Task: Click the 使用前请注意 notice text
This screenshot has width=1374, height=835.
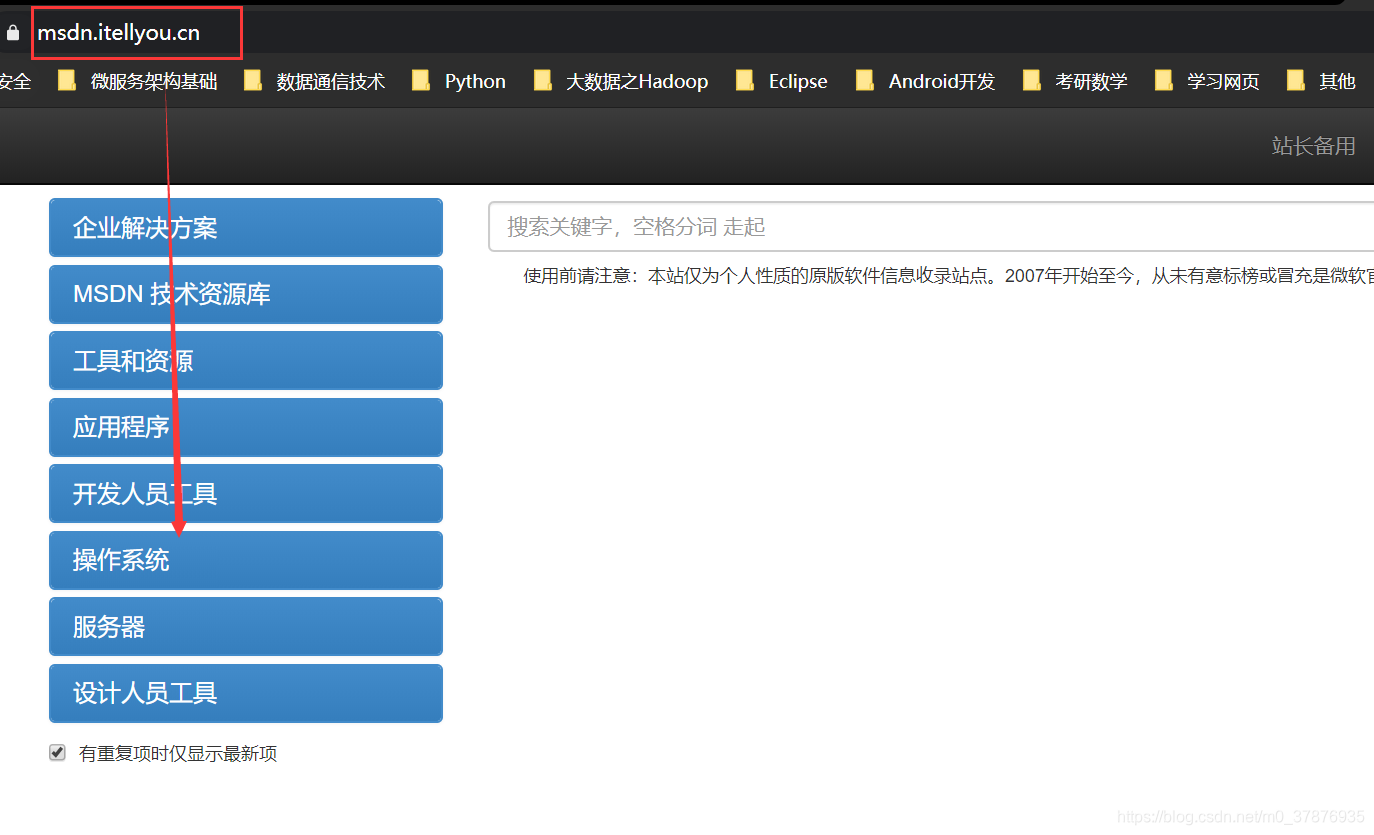Action: click(x=948, y=276)
